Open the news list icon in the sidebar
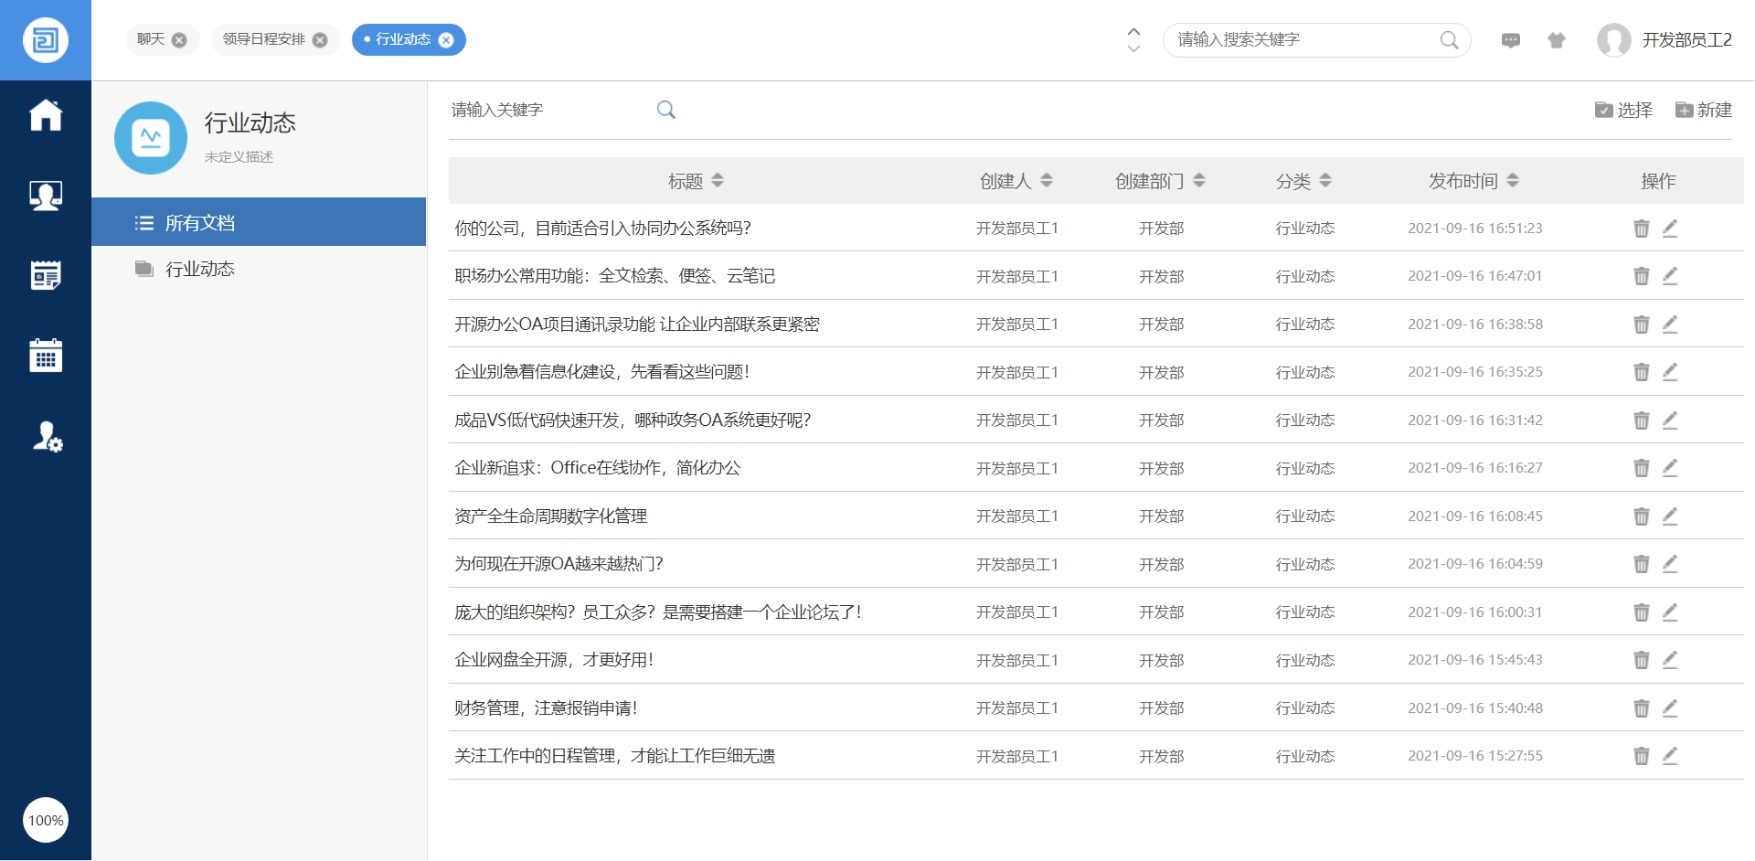 (45, 275)
